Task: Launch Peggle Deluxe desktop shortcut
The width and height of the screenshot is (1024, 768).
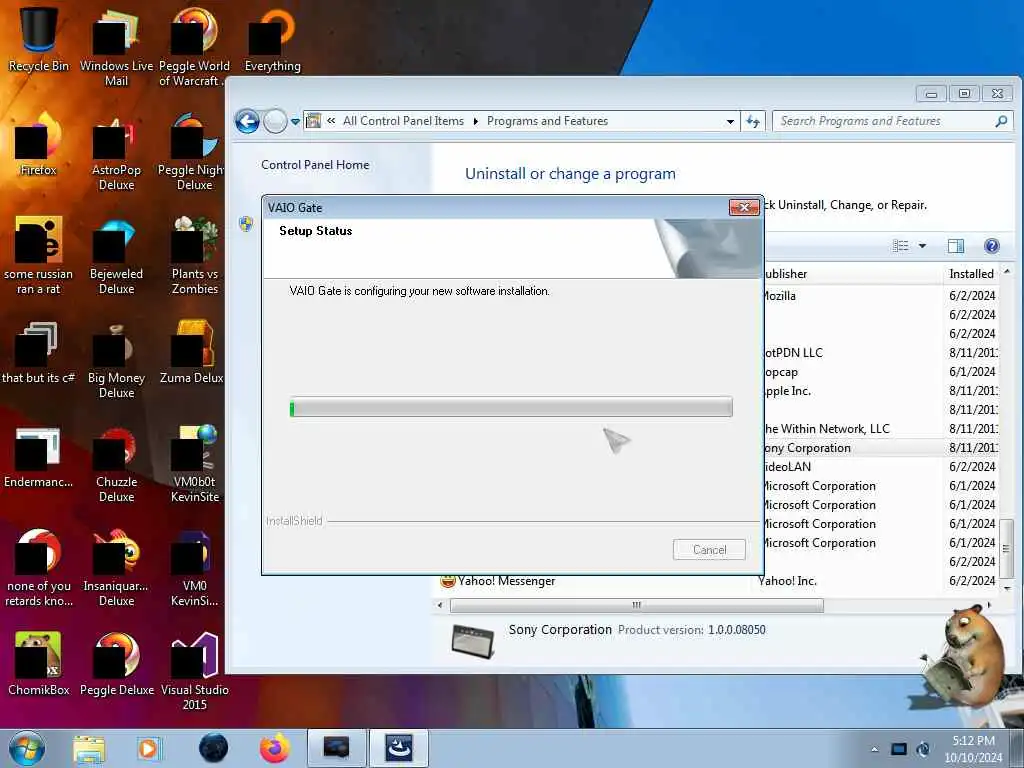Action: coord(116,664)
